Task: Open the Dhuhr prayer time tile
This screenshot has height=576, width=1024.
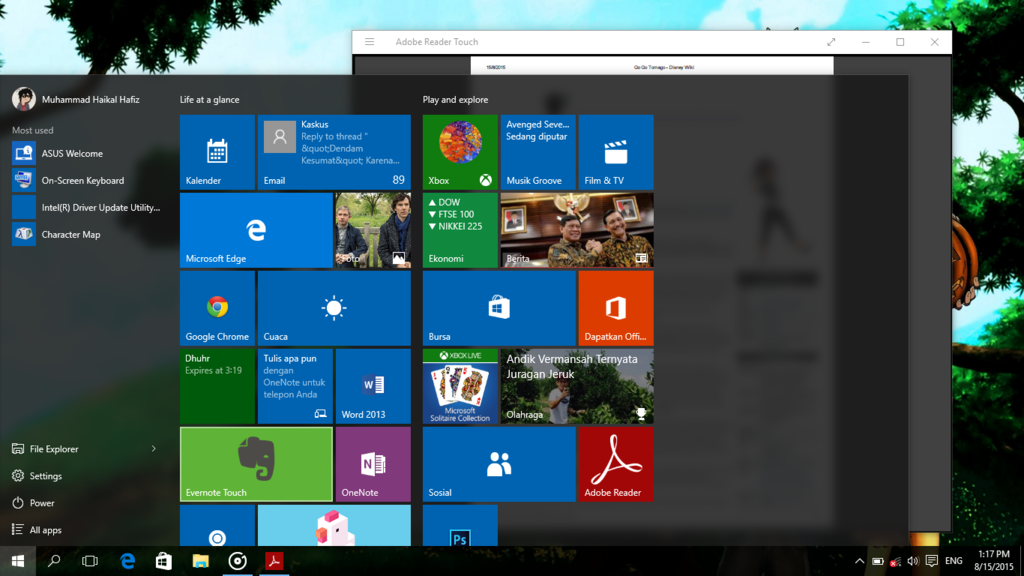Action: [x=217, y=386]
